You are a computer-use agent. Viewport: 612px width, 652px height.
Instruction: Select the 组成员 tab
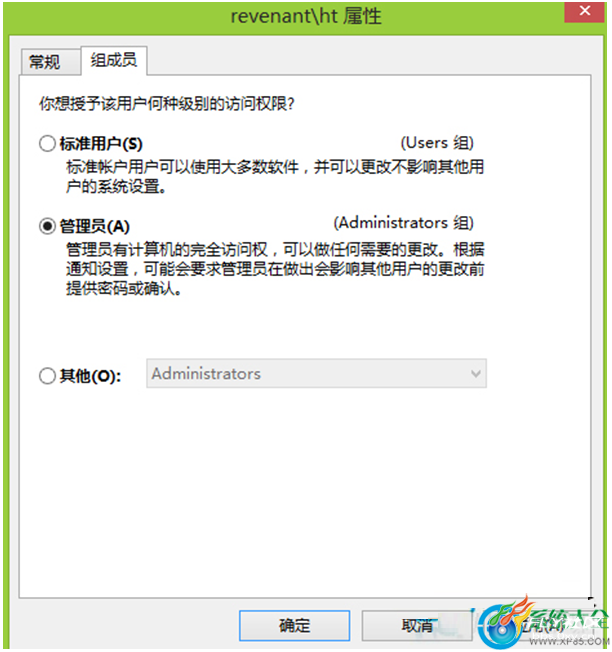114,61
